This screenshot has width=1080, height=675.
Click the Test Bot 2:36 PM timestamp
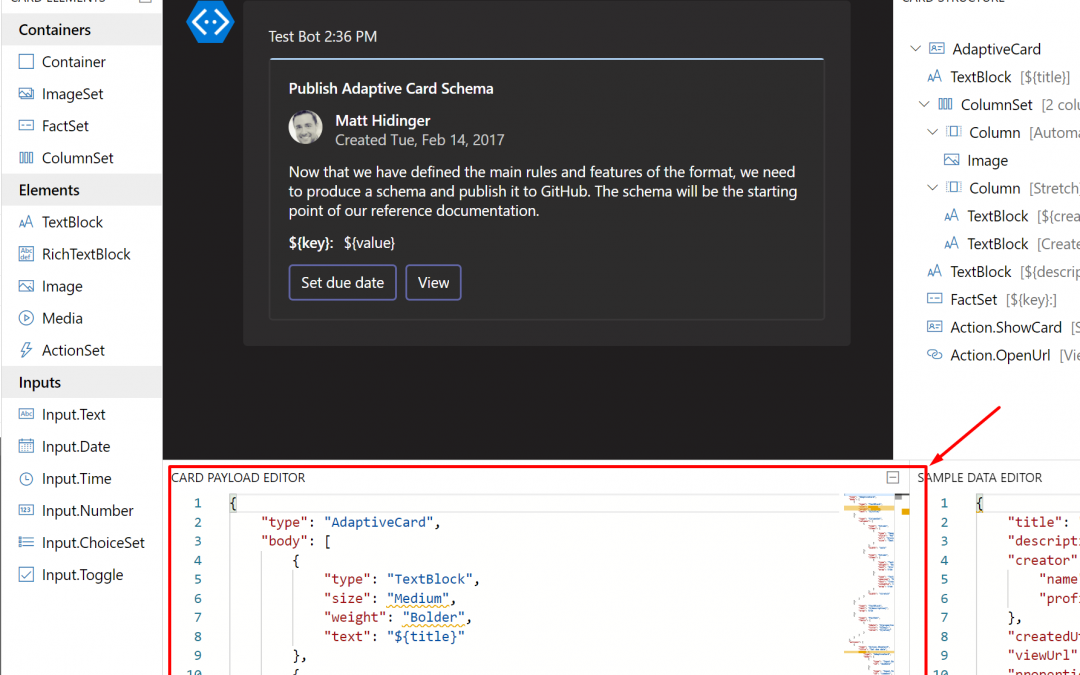(322, 37)
